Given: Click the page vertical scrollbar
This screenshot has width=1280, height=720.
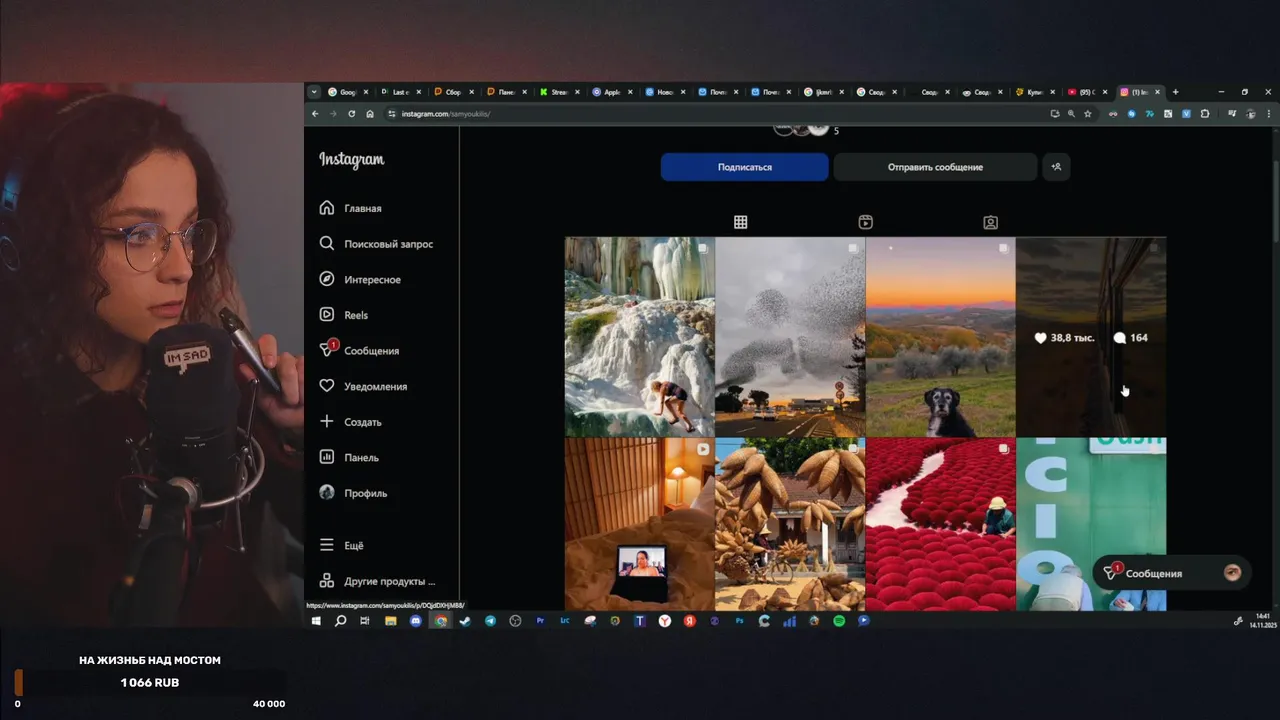Looking at the screenshot, I should (x=1275, y=200).
